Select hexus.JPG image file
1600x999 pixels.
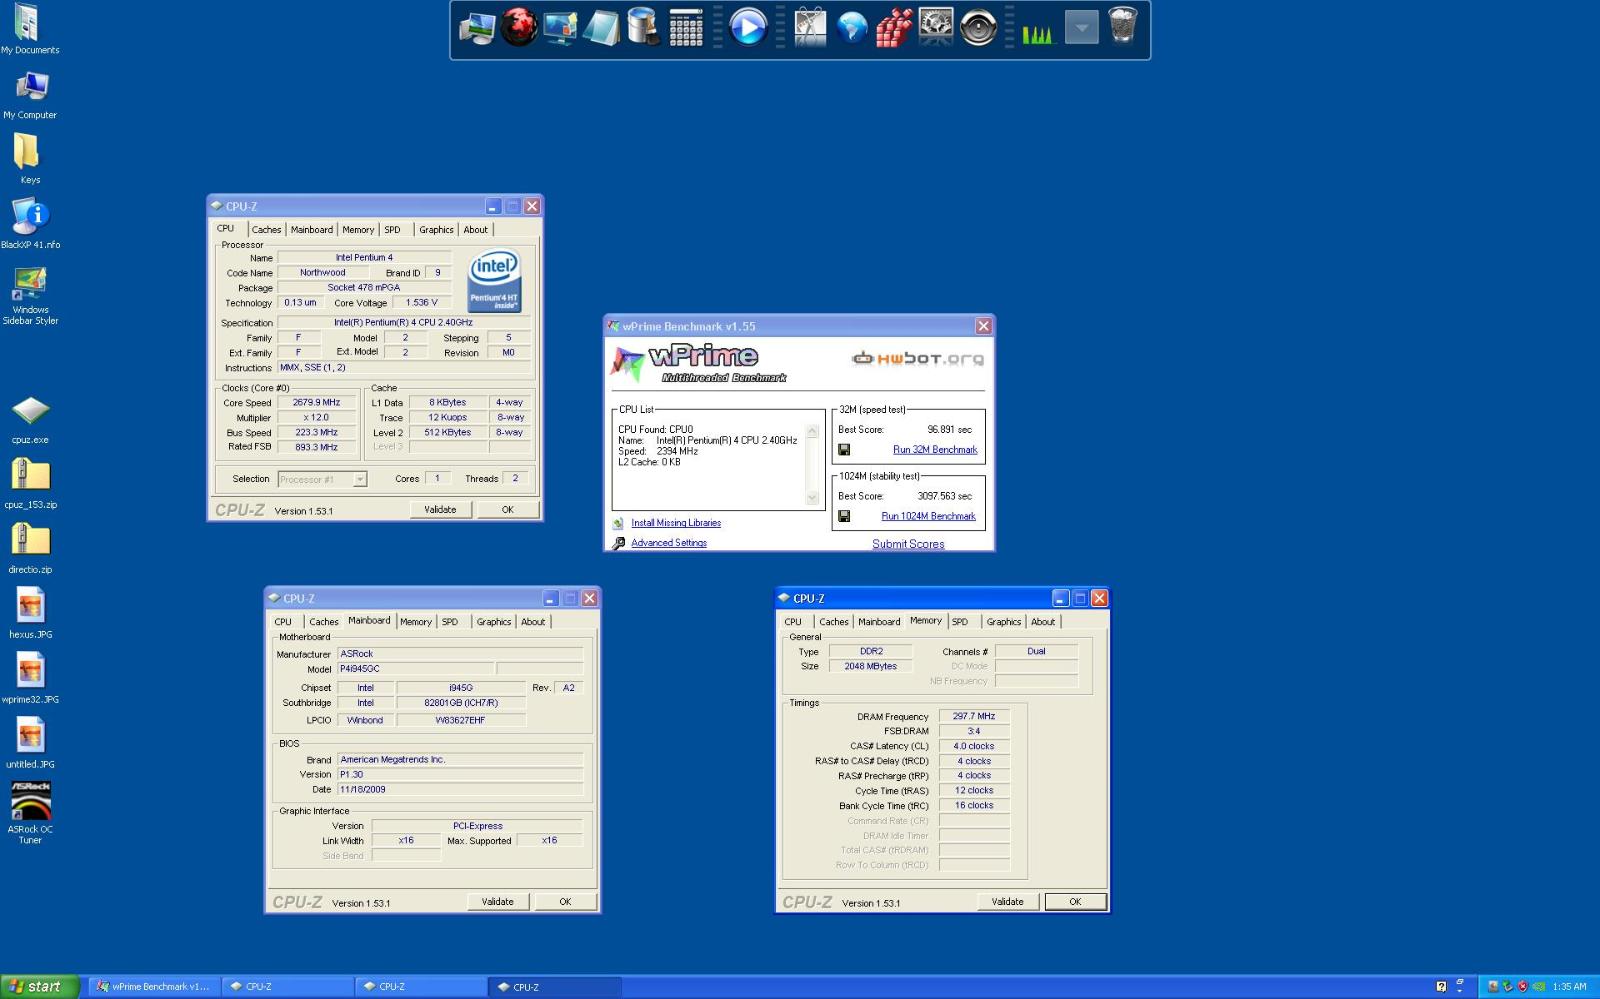pyautogui.click(x=30, y=613)
